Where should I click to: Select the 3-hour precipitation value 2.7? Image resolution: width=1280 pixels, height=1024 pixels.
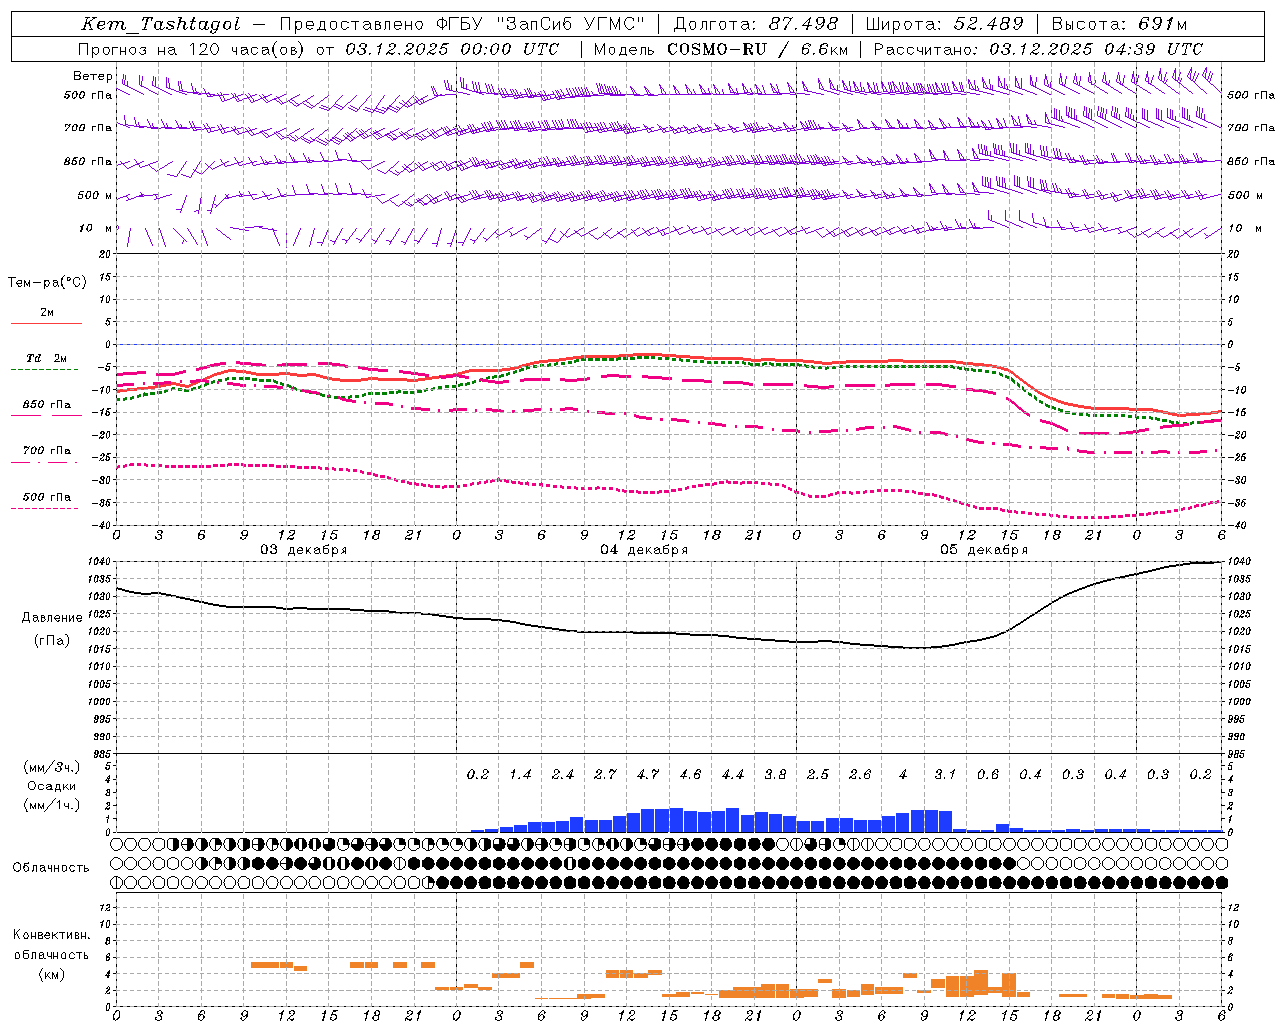pos(605,775)
